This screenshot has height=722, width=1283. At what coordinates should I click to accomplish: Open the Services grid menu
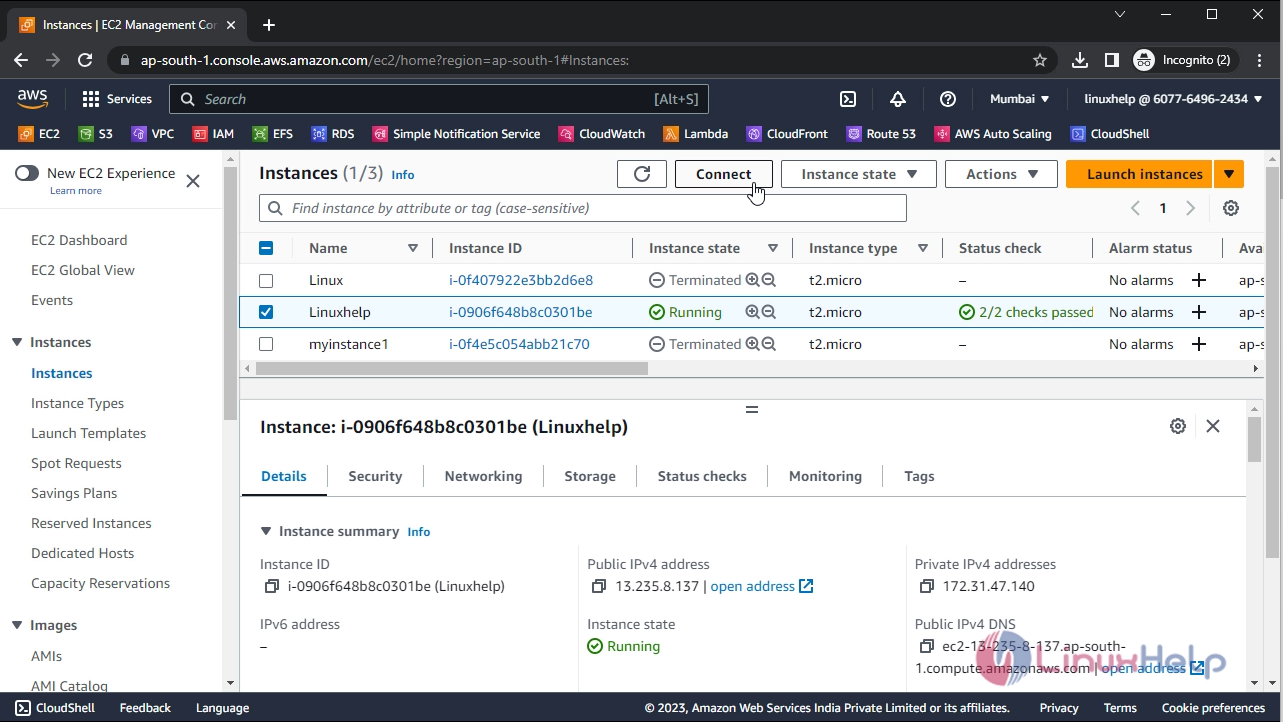point(117,99)
